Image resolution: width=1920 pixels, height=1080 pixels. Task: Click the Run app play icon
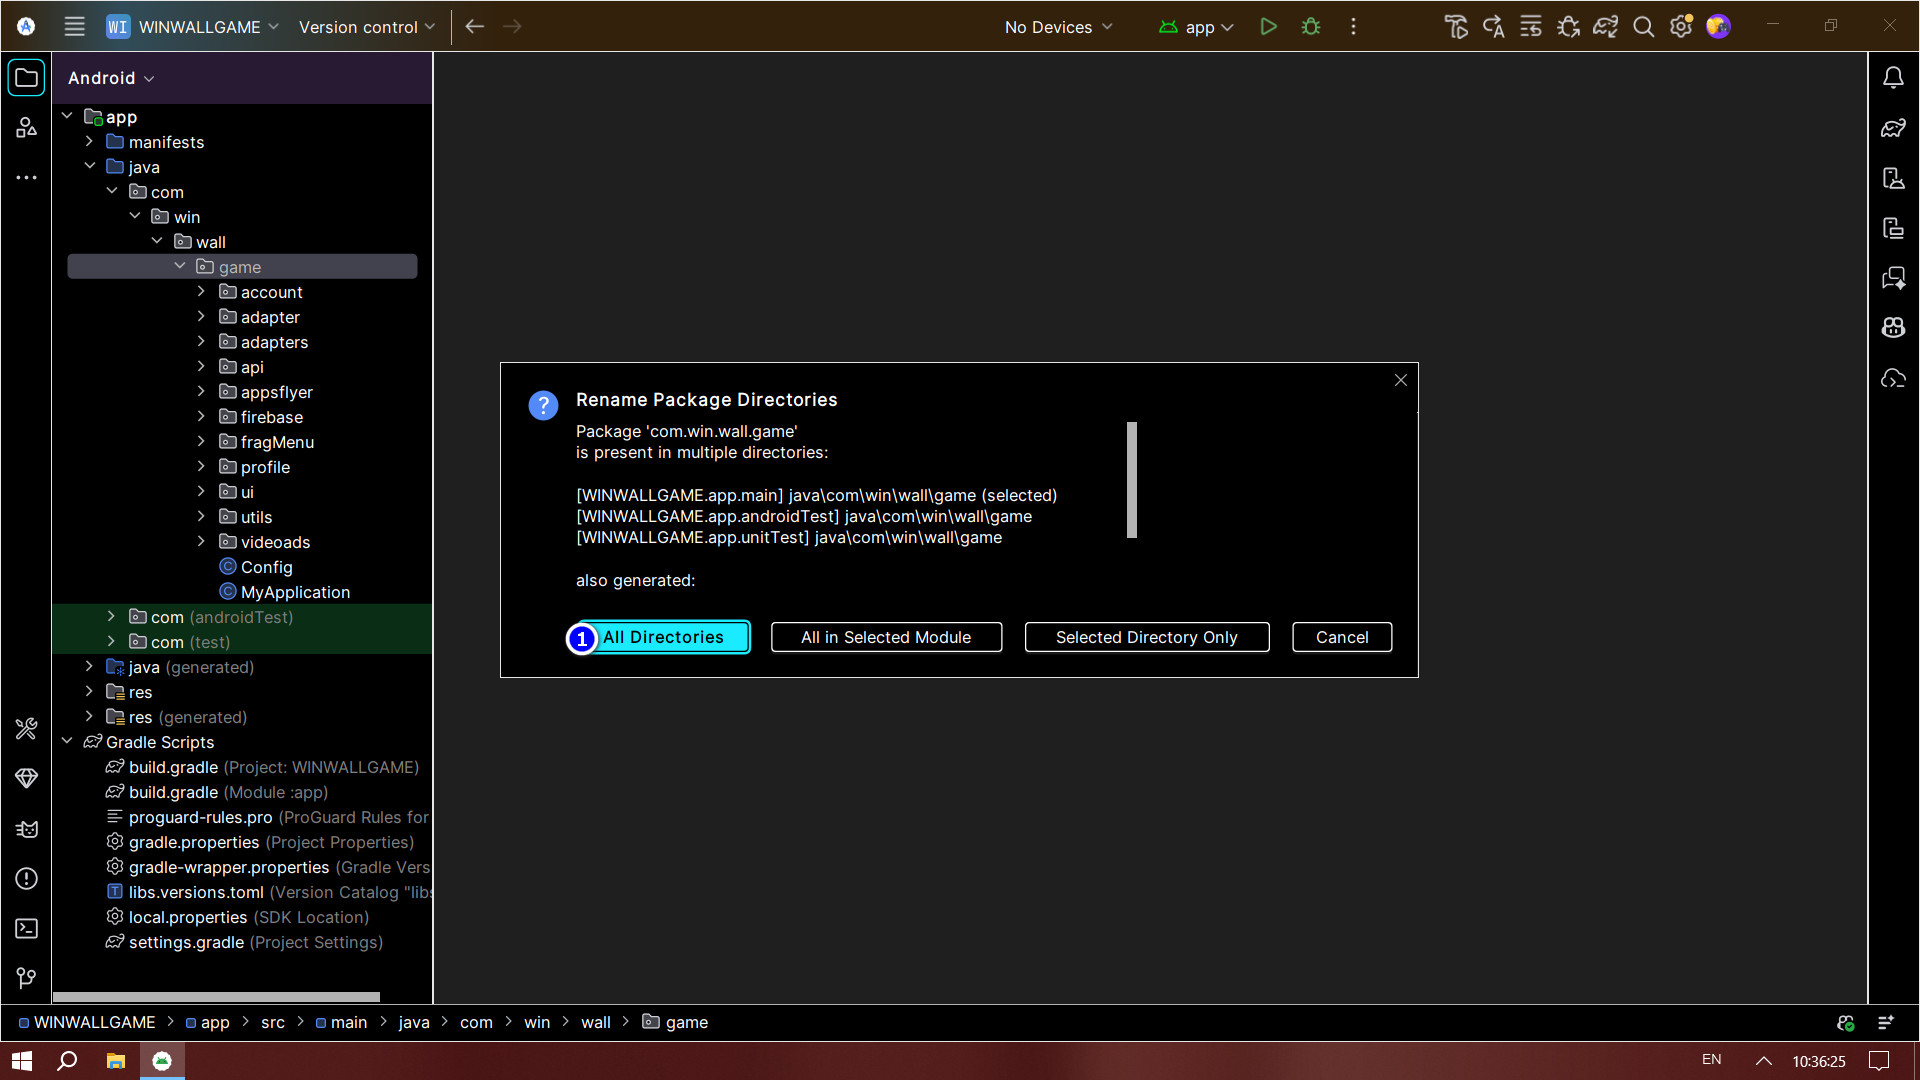(x=1268, y=27)
